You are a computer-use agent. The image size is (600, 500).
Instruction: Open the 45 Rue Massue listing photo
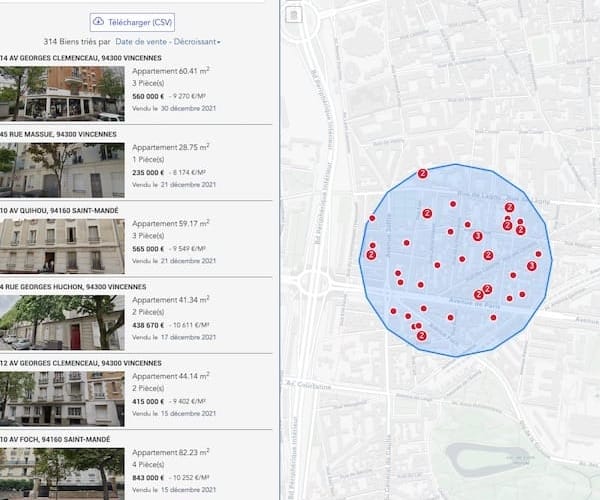[62, 168]
